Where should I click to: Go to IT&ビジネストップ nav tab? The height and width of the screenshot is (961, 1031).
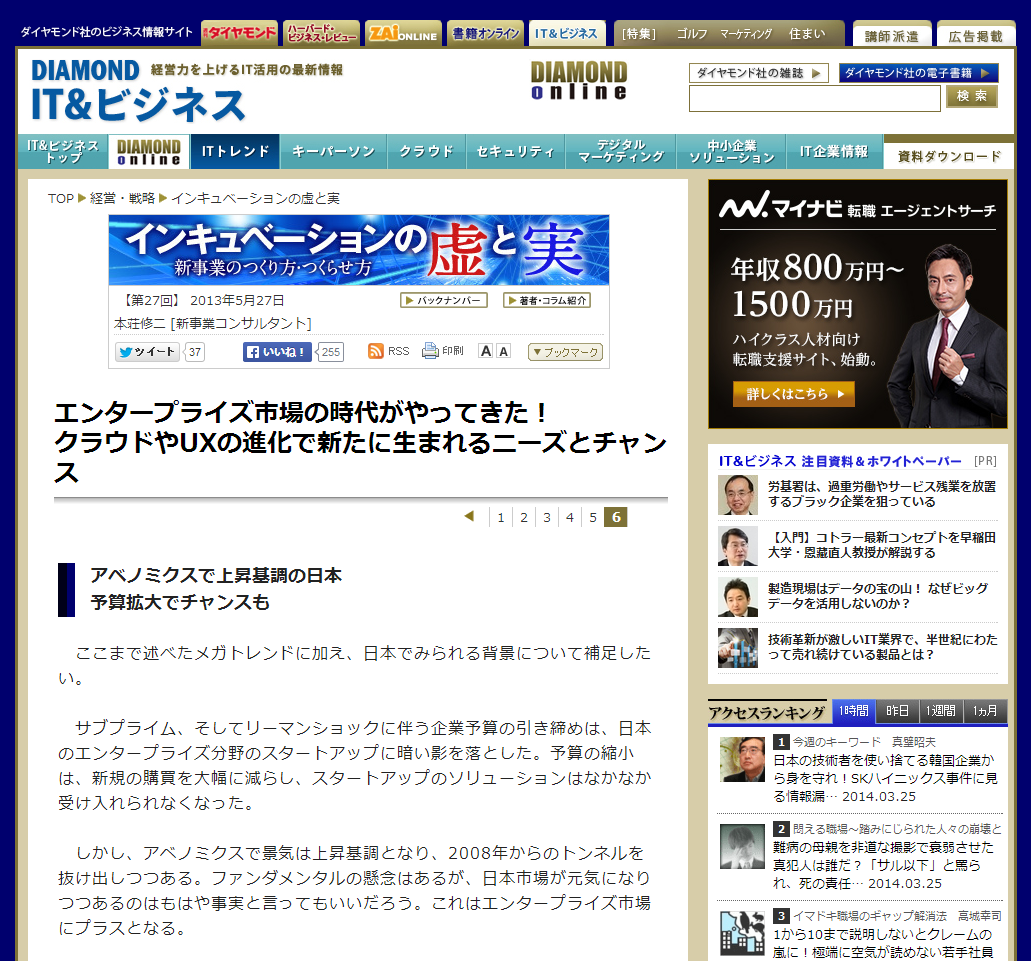(63, 152)
